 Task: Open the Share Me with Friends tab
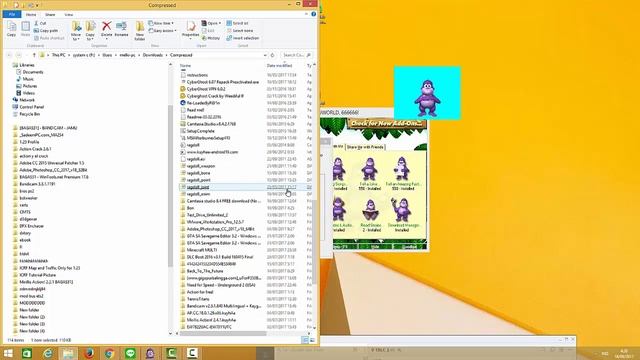[365, 147]
